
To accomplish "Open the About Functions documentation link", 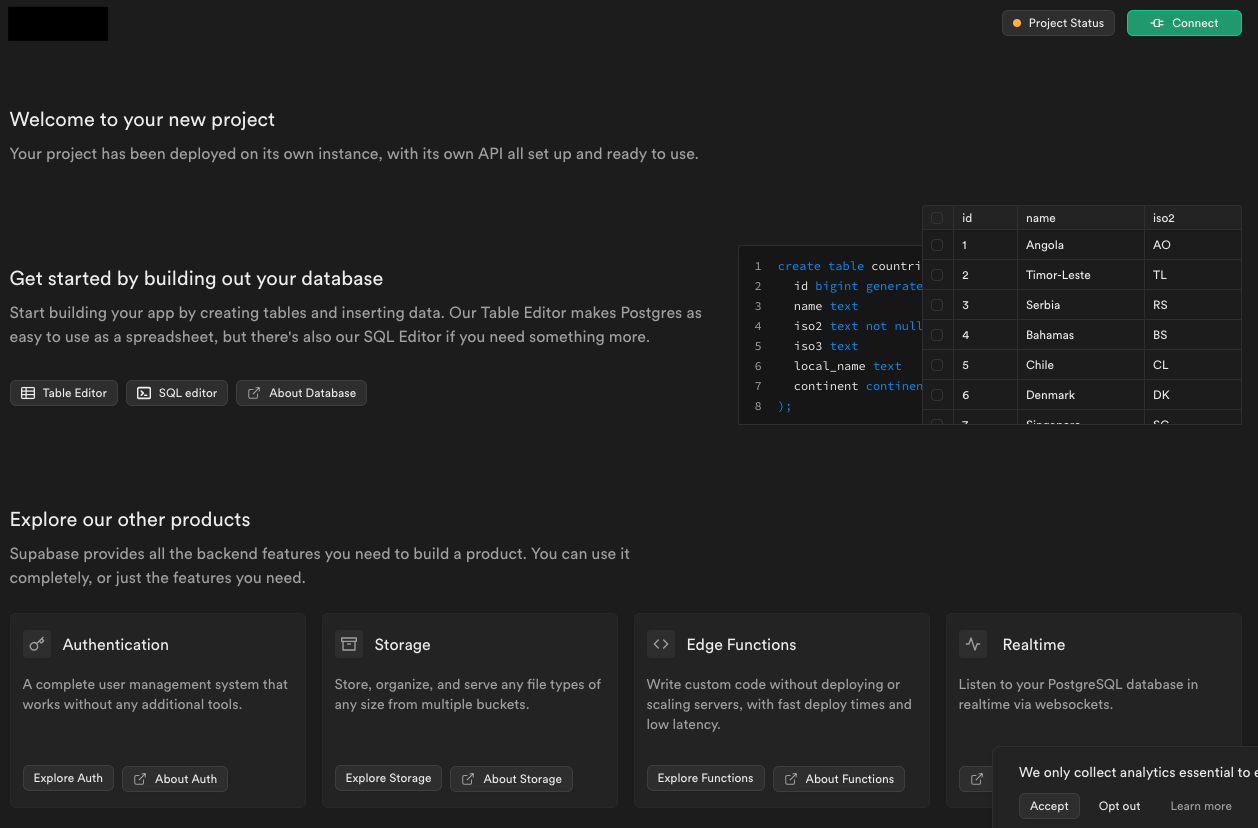I will pos(839,779).
